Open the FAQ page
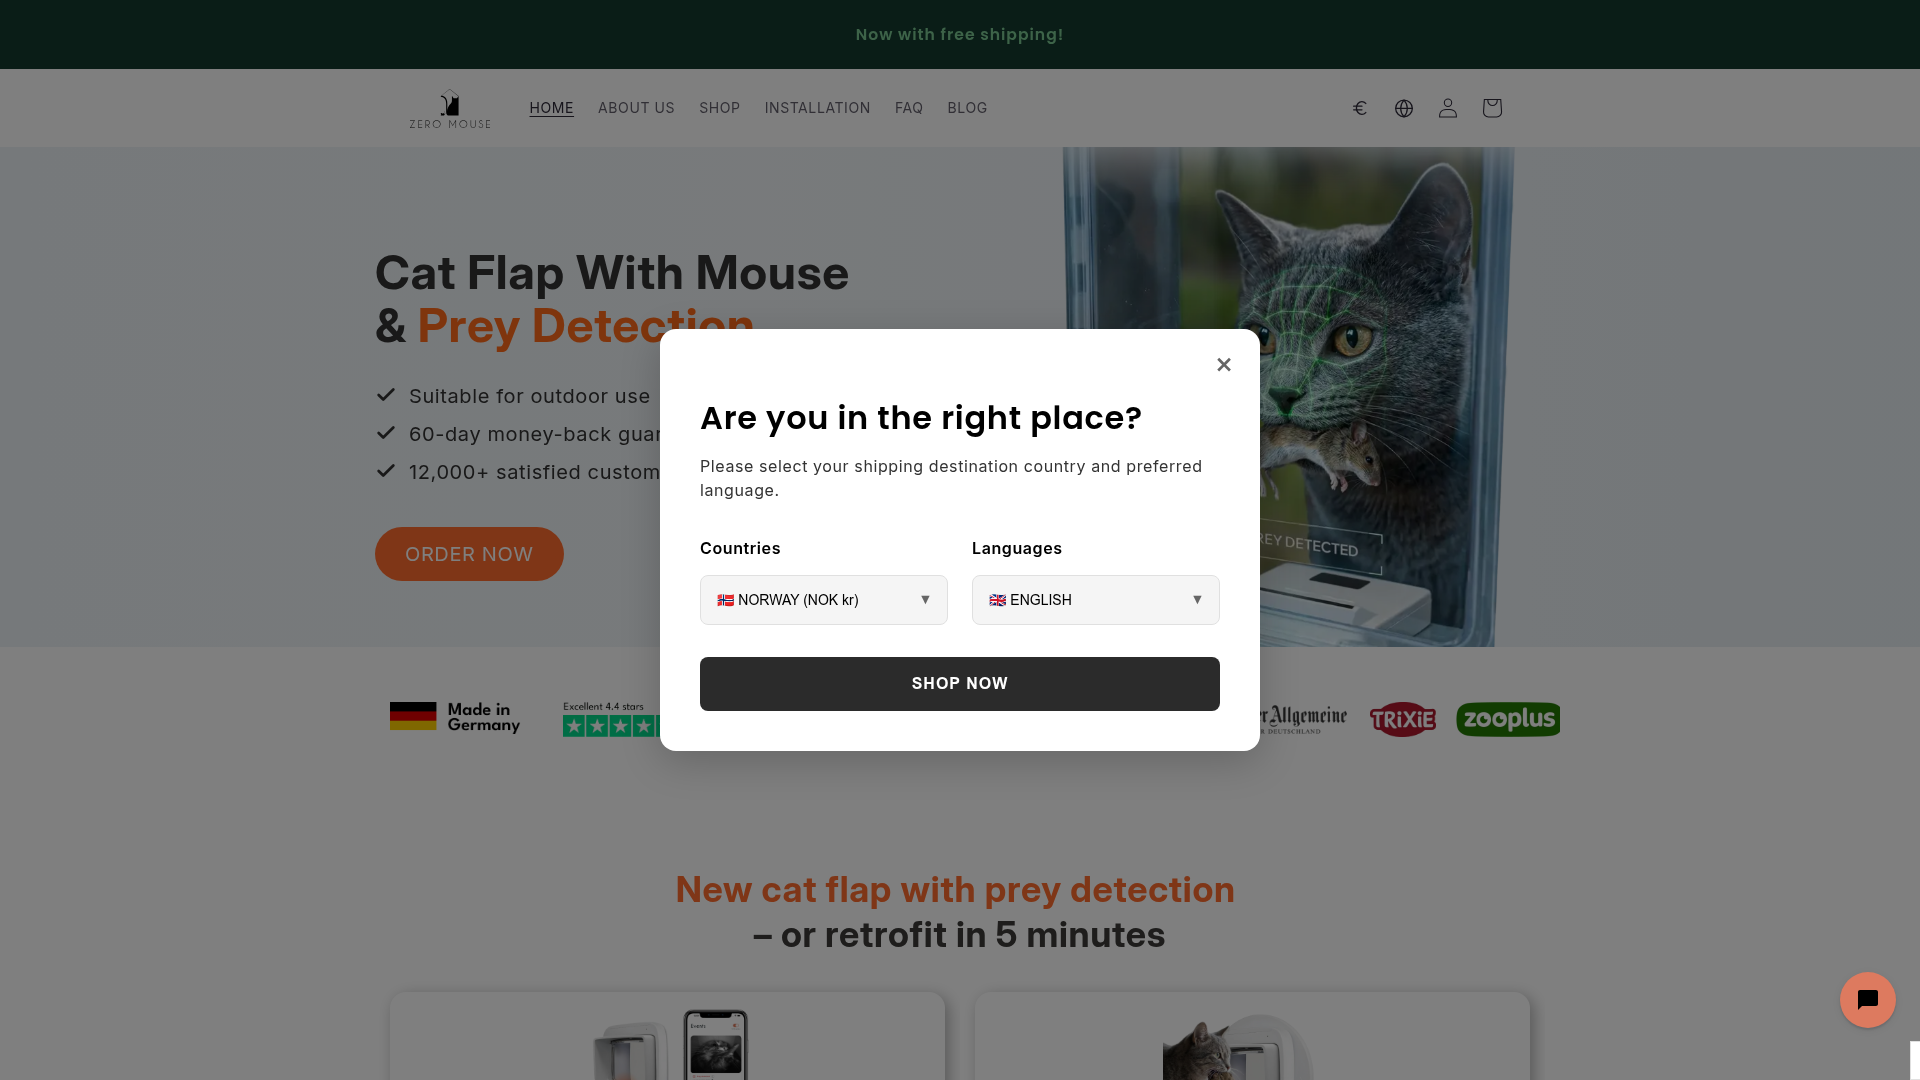The height and width of the screenshot is (1080, 1920). pos(908,108)
